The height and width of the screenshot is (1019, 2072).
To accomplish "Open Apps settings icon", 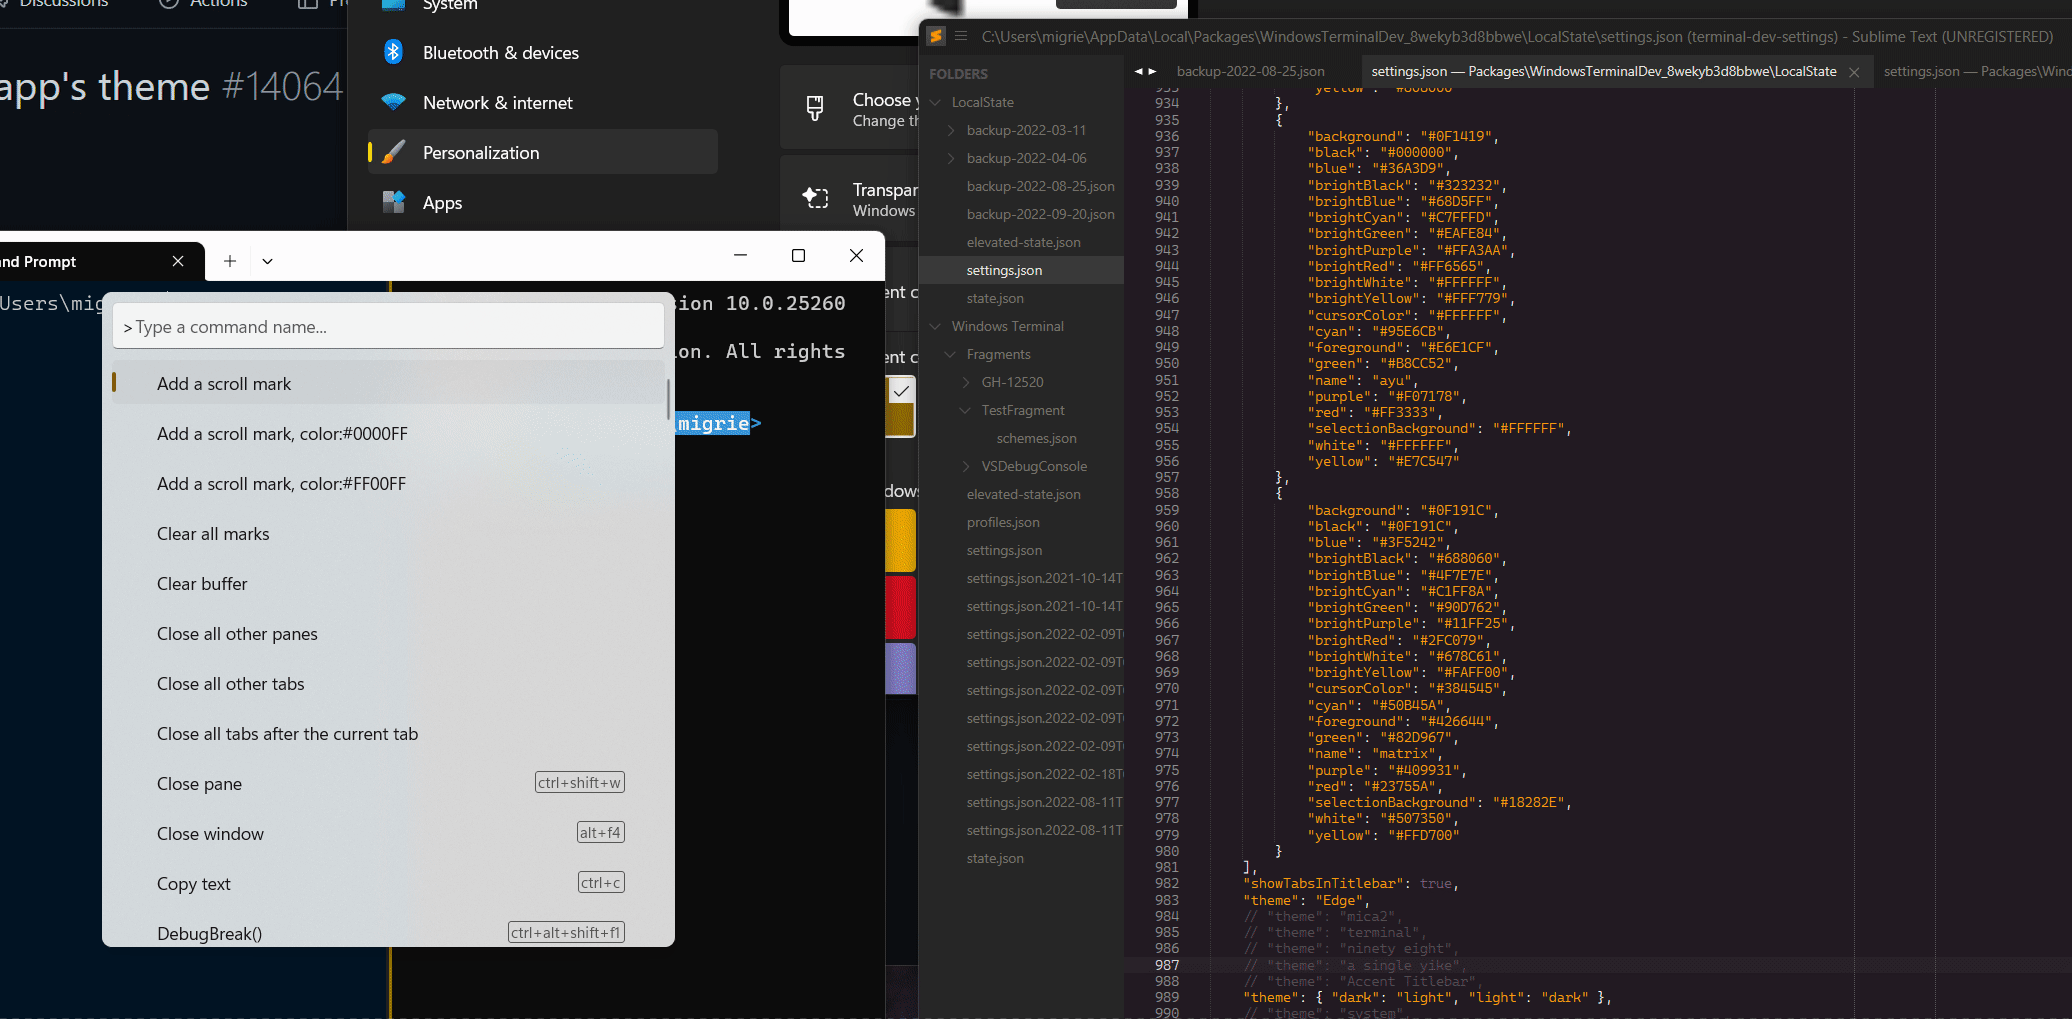I will [x=394, y=202].
